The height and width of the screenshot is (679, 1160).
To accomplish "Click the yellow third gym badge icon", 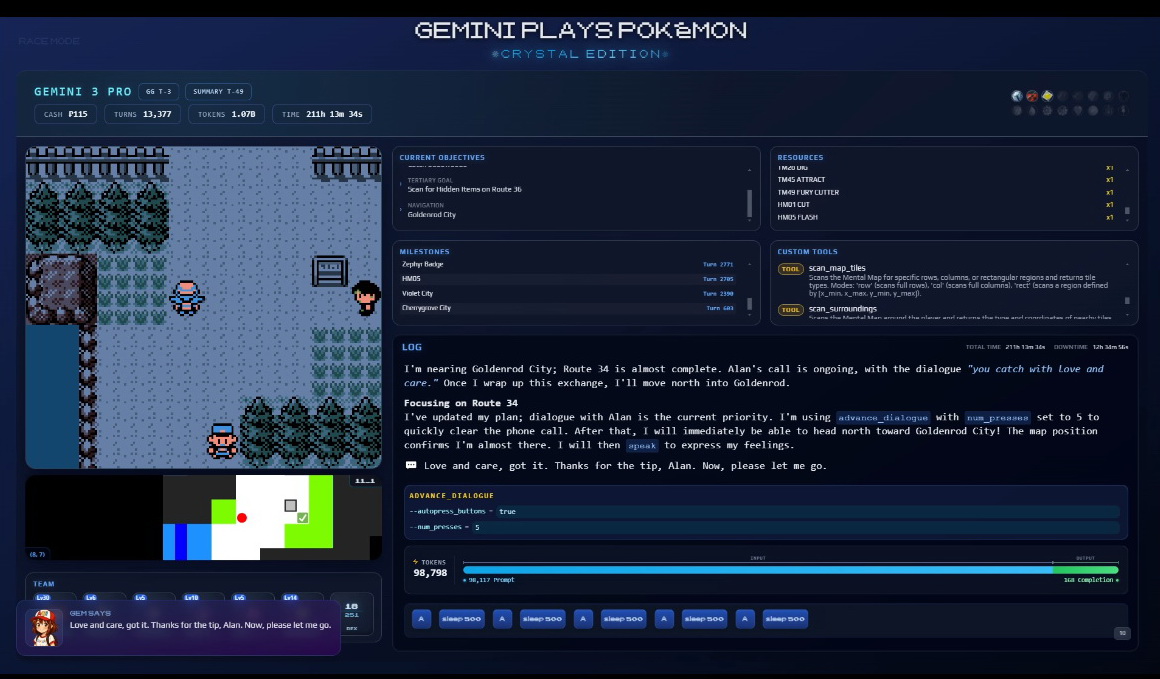I will click(1047, 96).
